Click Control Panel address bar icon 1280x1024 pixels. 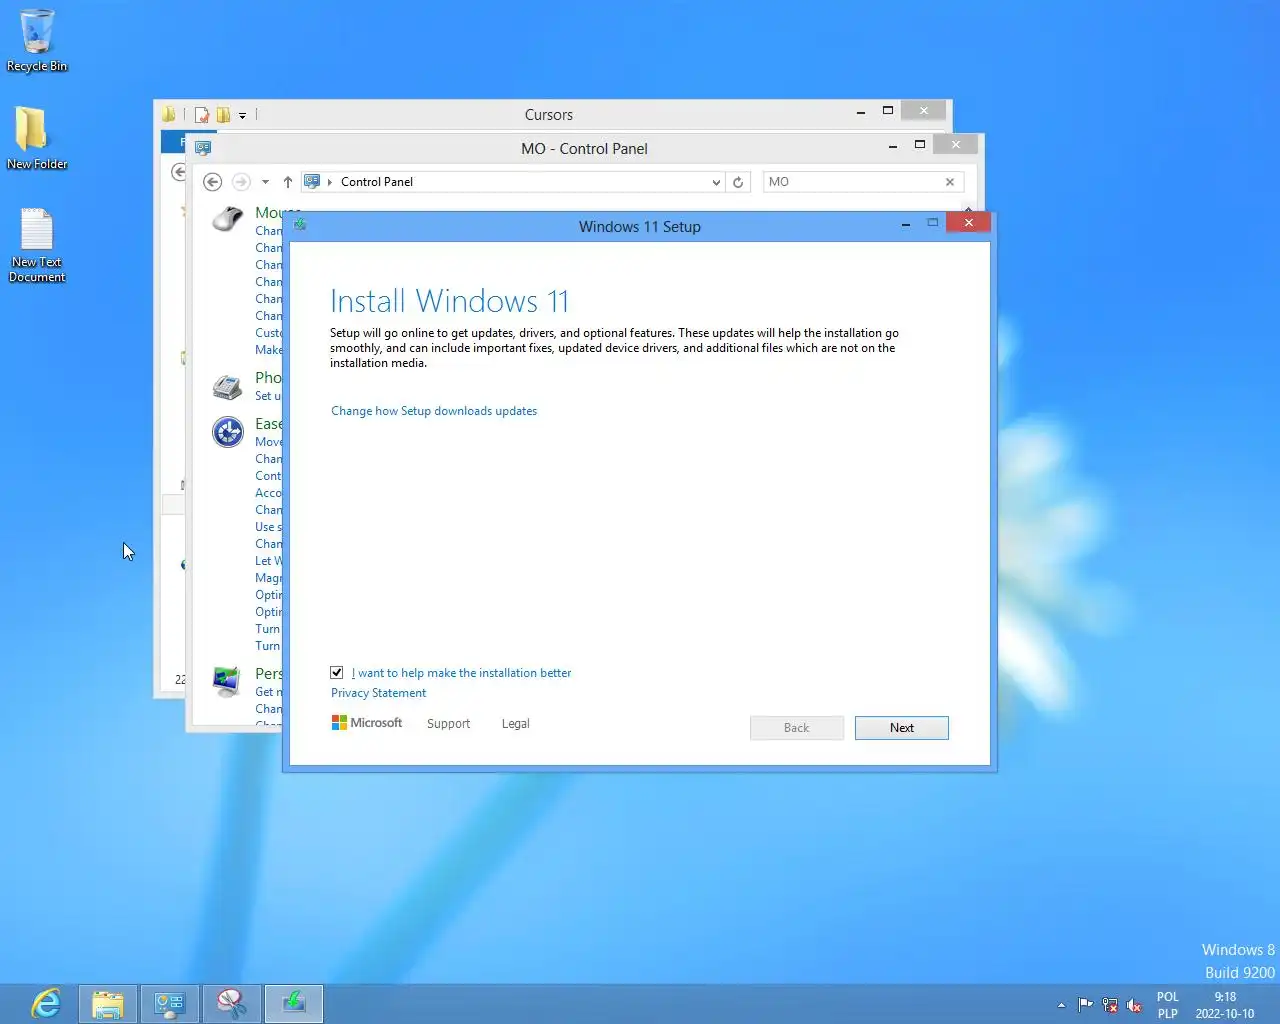[312, 182]
